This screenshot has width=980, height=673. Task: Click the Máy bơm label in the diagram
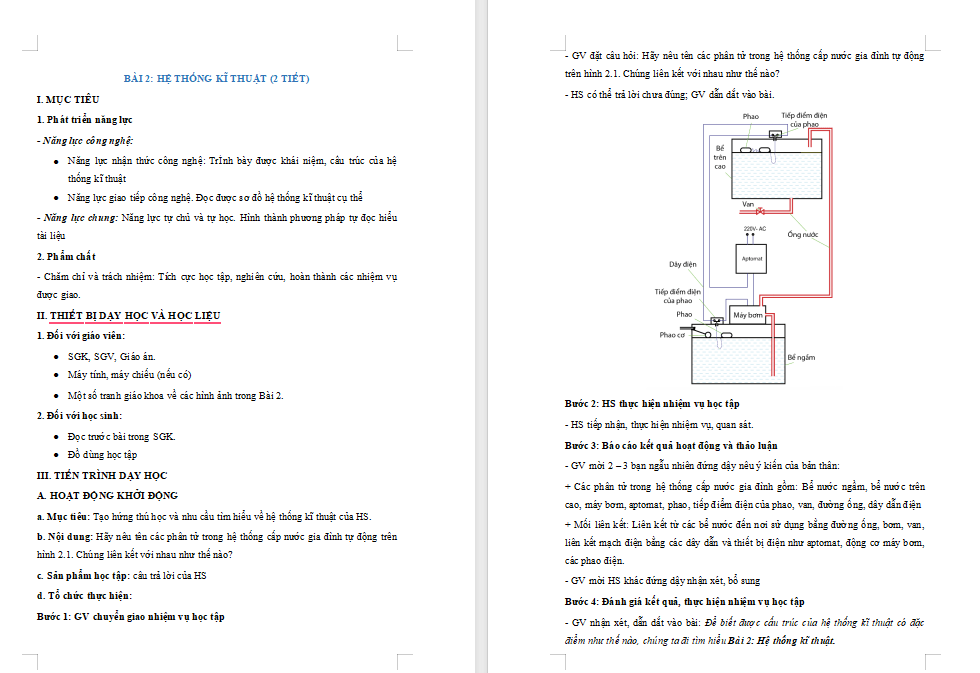coord(749,314)
